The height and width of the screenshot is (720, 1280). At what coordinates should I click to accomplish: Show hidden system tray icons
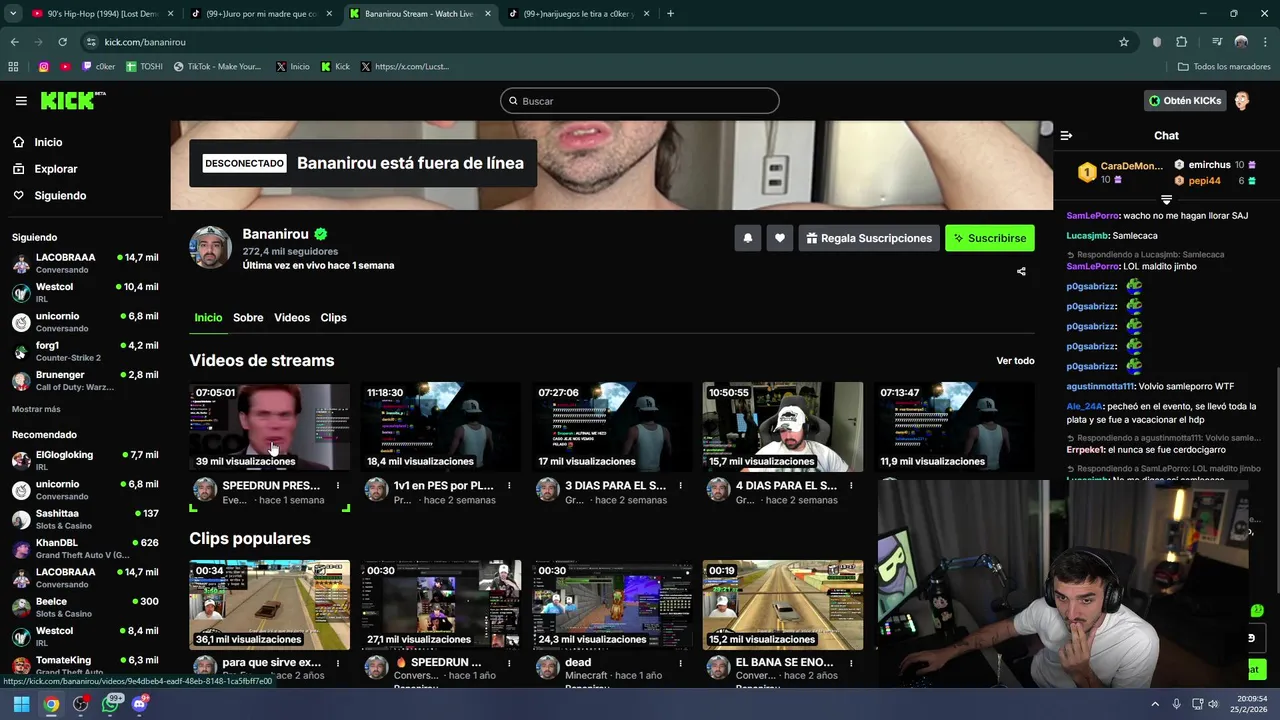(x=1155, y=704)
